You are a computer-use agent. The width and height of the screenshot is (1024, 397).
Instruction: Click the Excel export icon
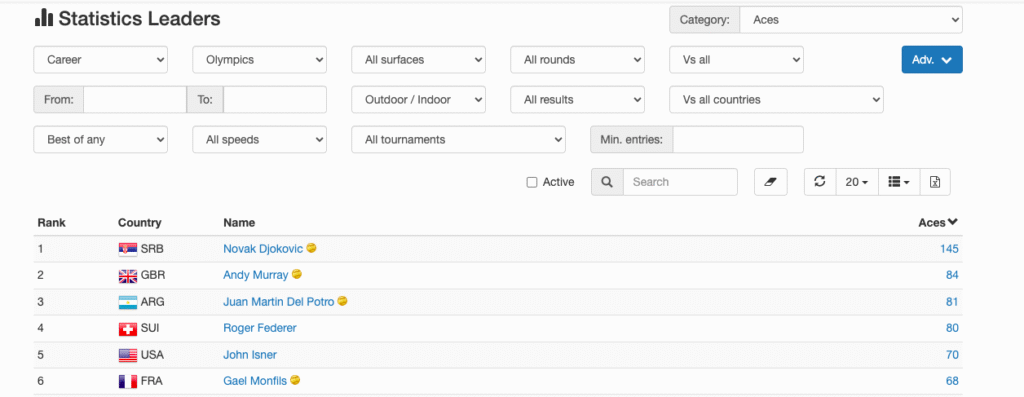pyautogui.click(x=935, y=182)
